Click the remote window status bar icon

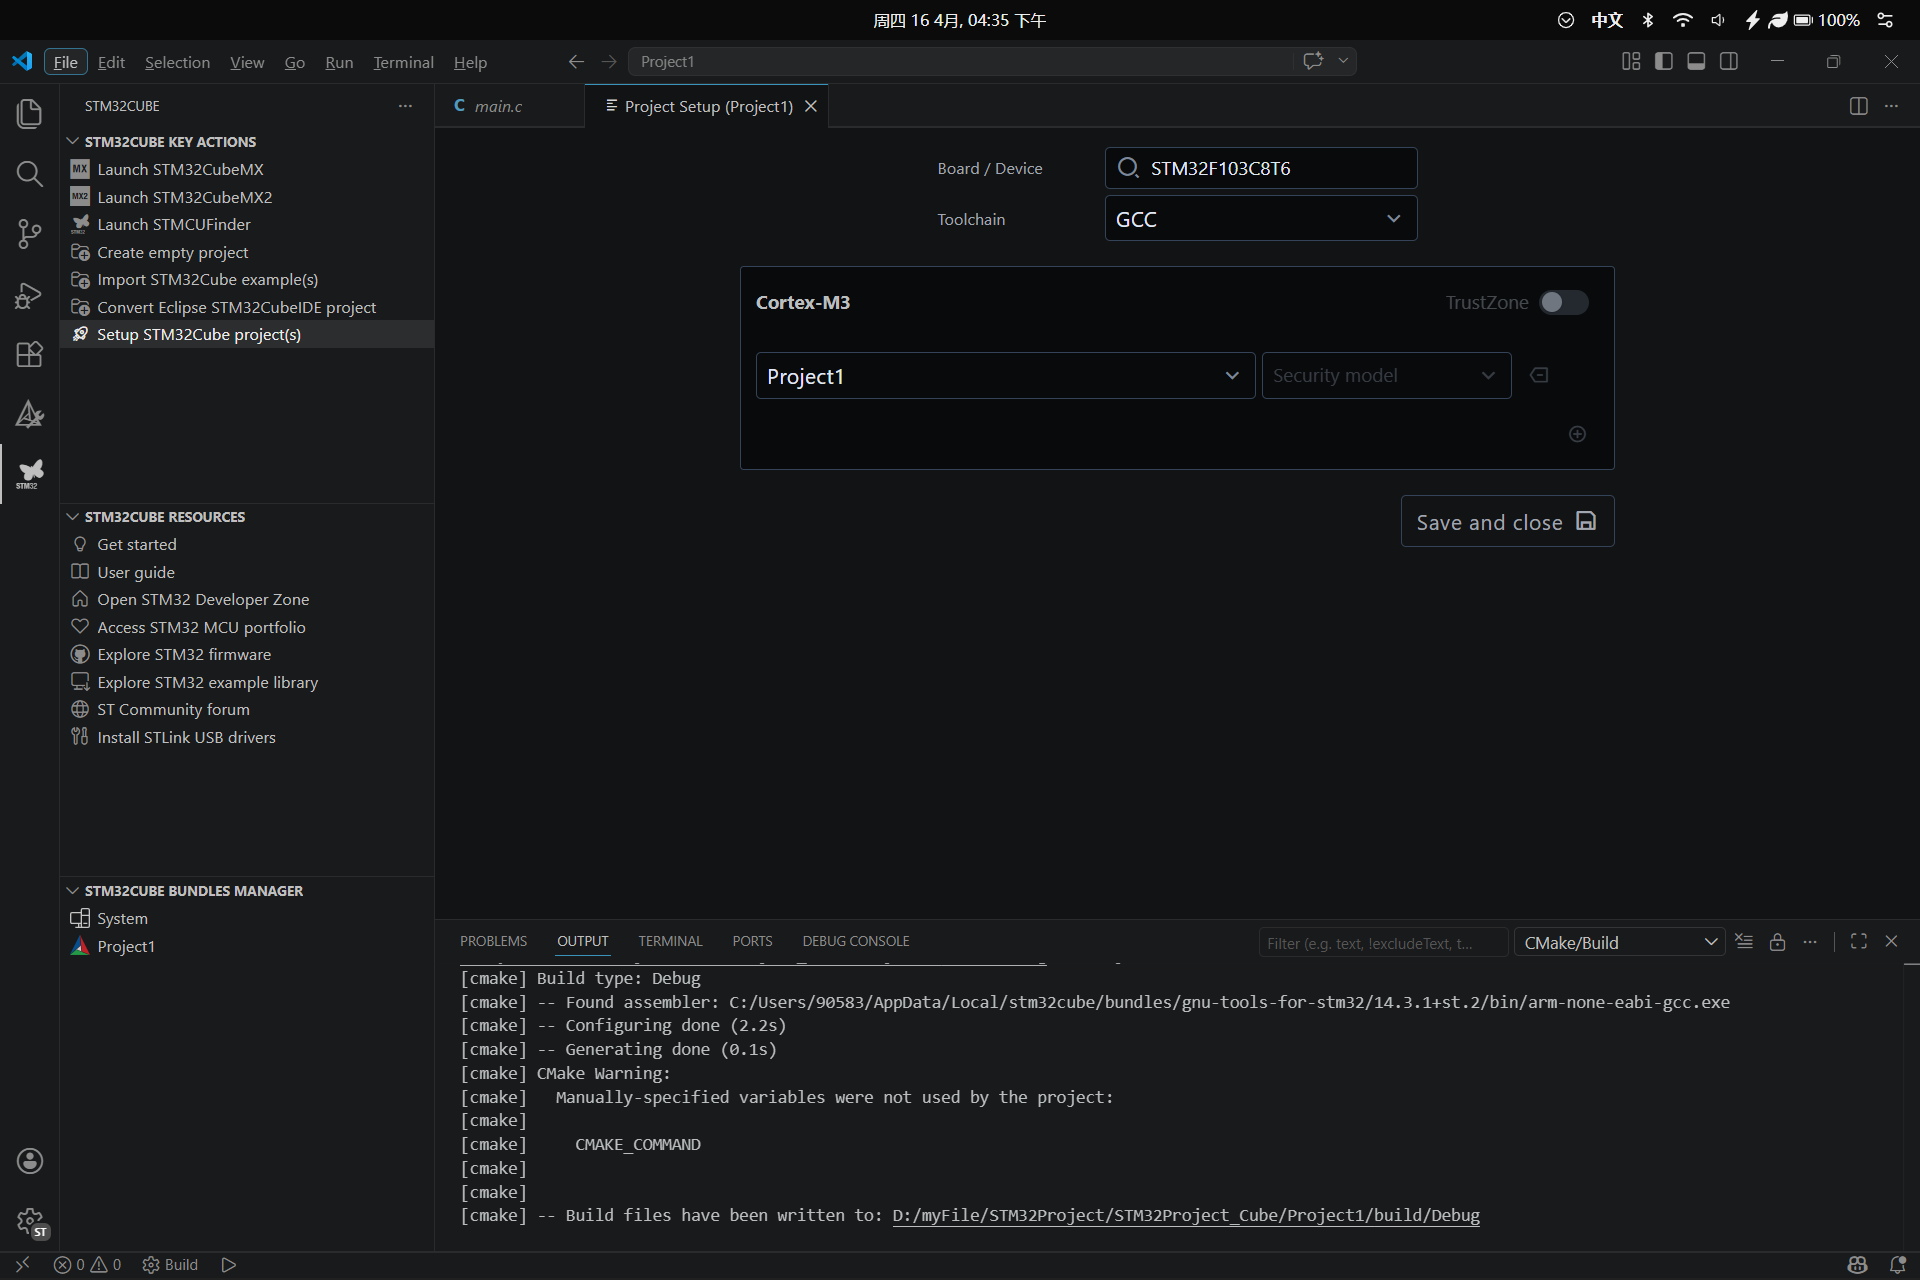coord(22,1265)
